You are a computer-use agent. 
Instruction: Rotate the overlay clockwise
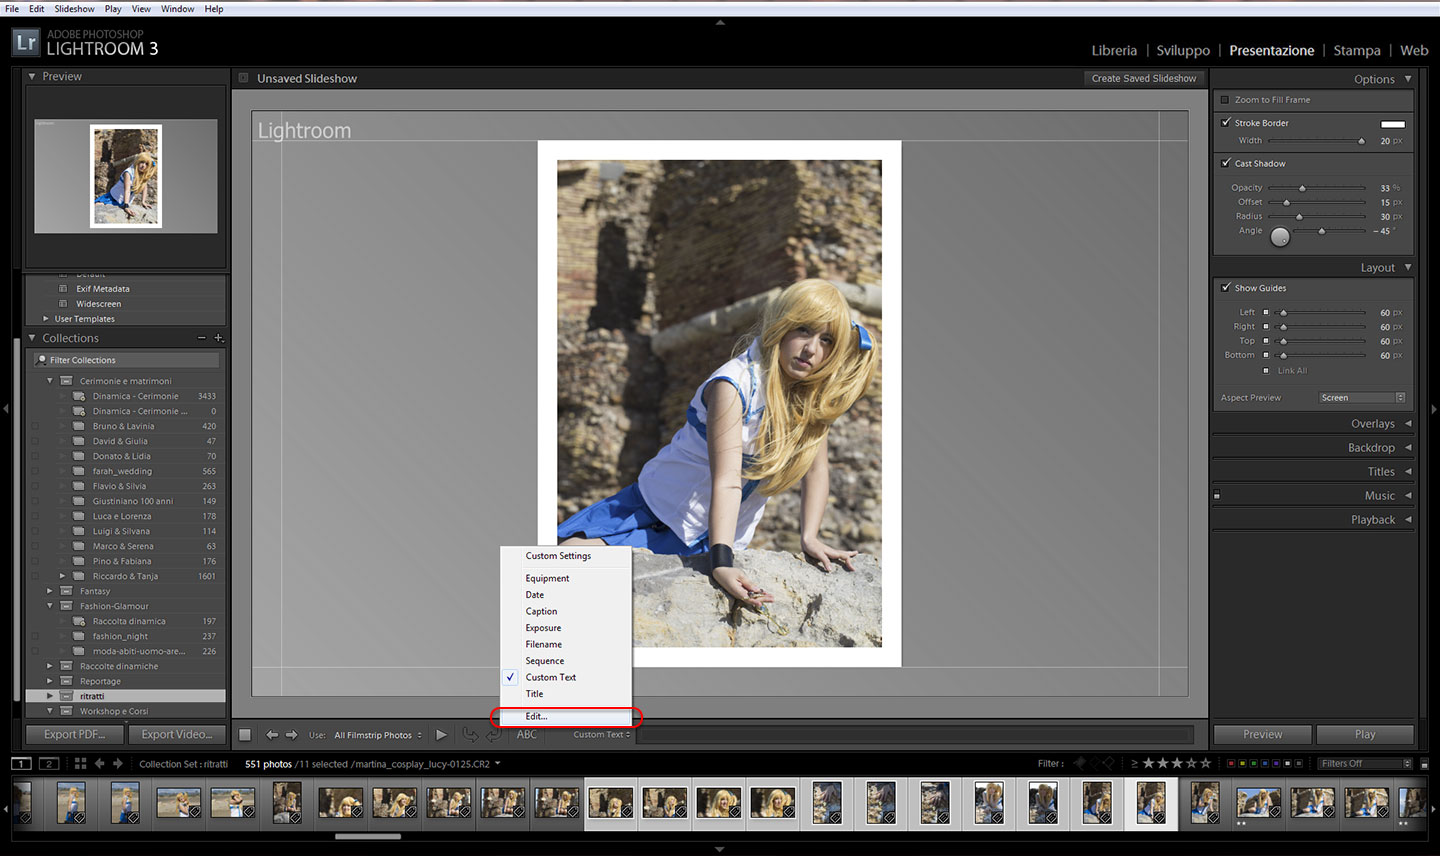click(x=493, y=735)
